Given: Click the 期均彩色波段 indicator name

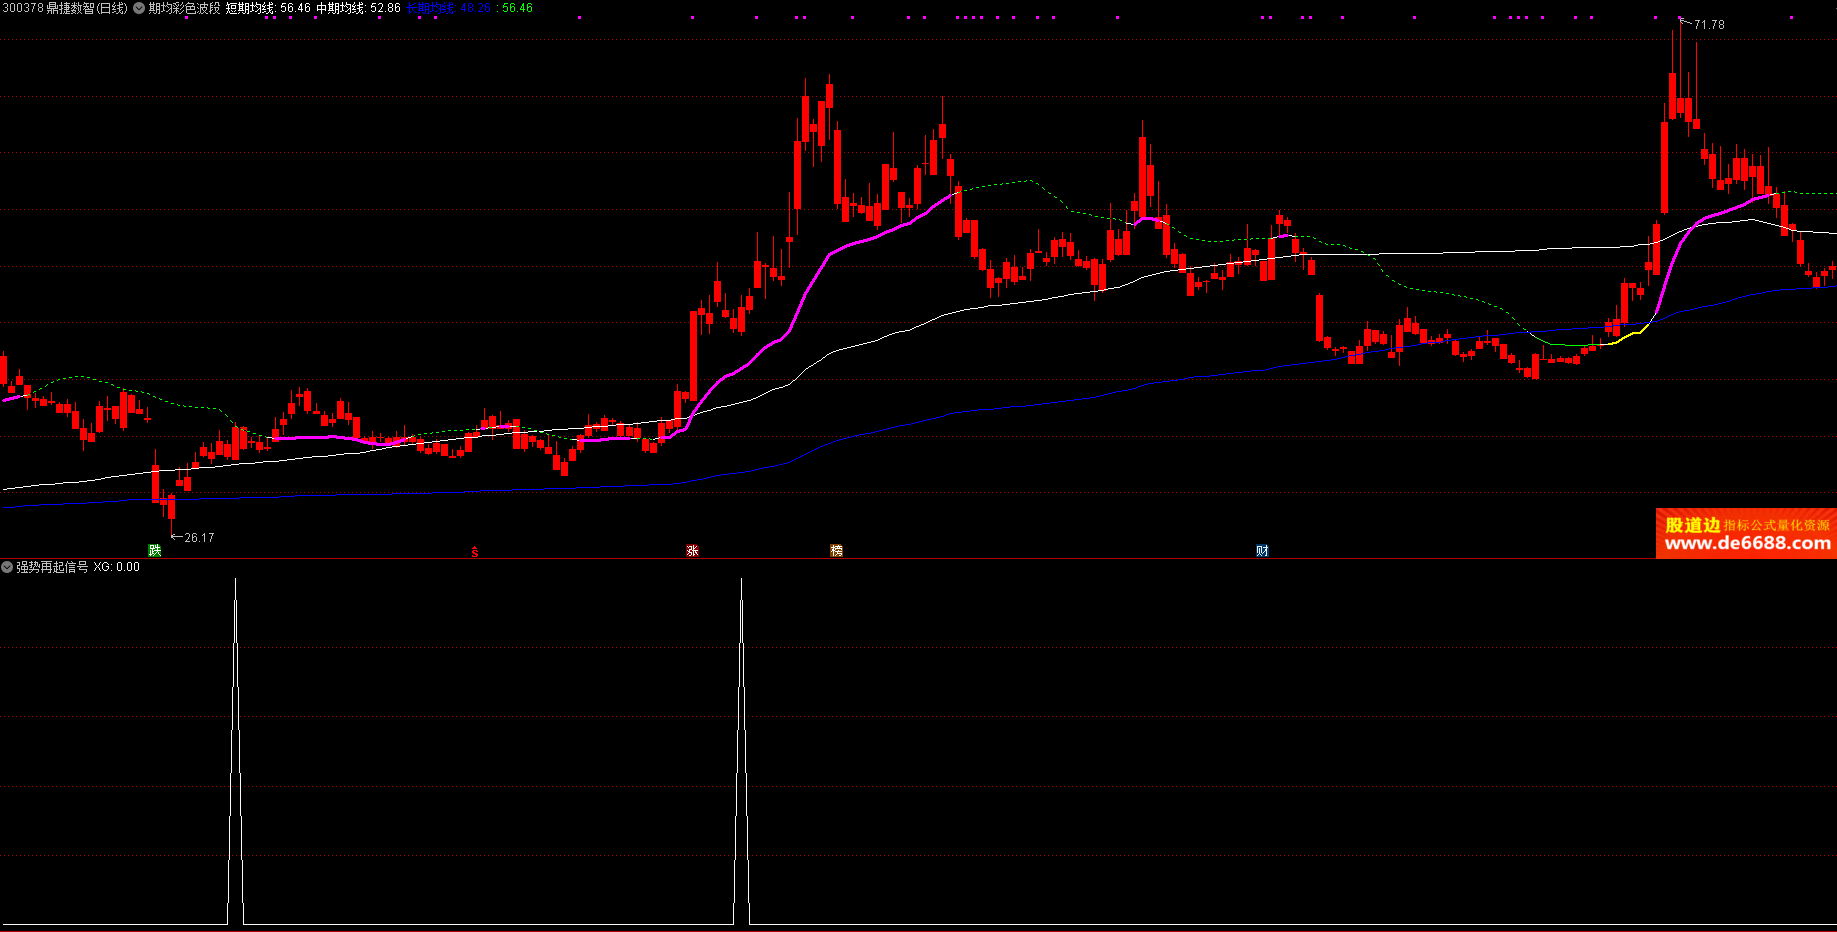Looking at the screenshot, I should [184, 8].
